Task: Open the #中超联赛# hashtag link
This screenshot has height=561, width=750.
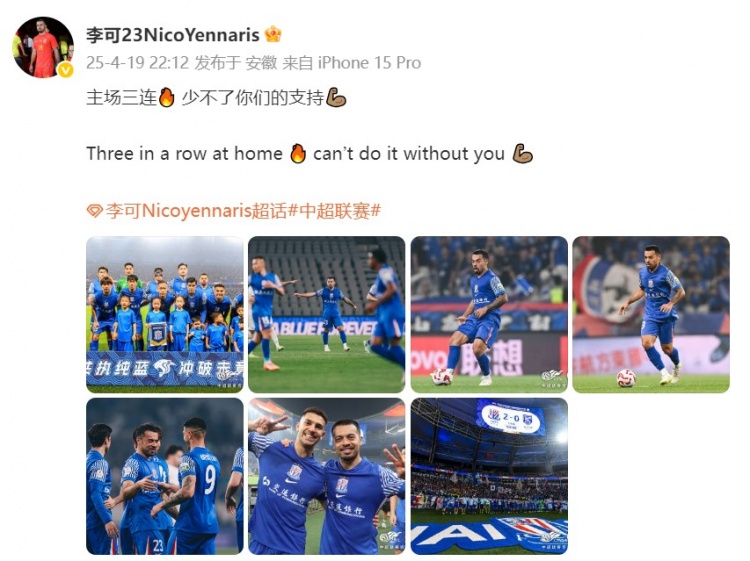Action: click(334, 210)
